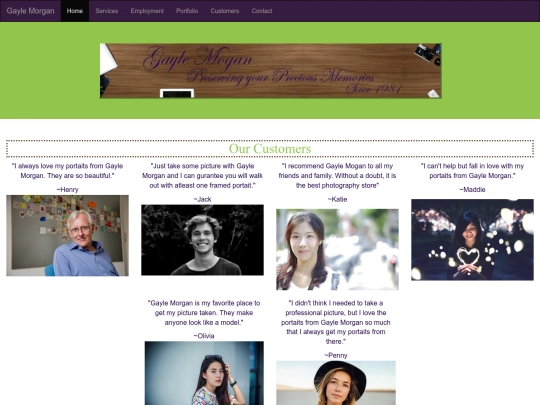Open the Portfolio nav link

coord(187,11)
